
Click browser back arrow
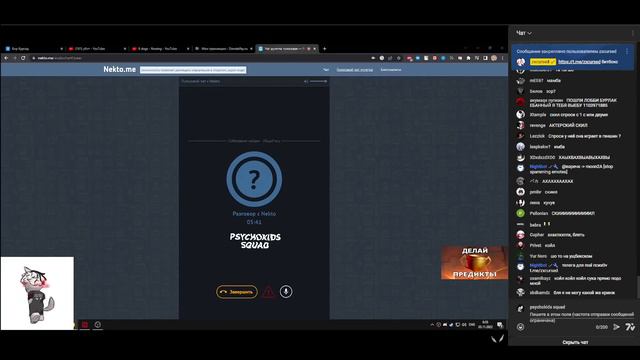point(6,58)
